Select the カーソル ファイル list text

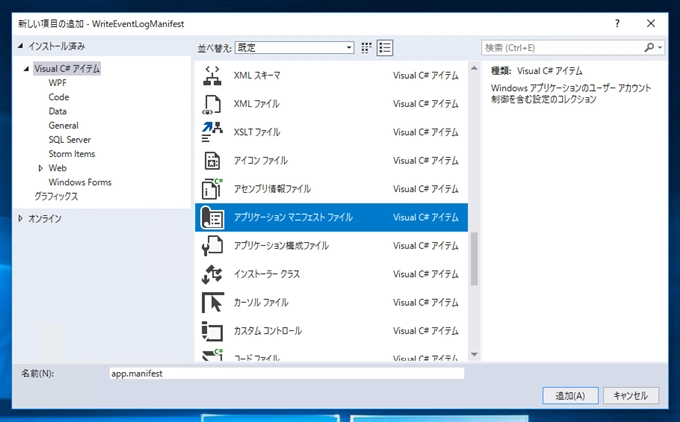(x=261, y=303)
